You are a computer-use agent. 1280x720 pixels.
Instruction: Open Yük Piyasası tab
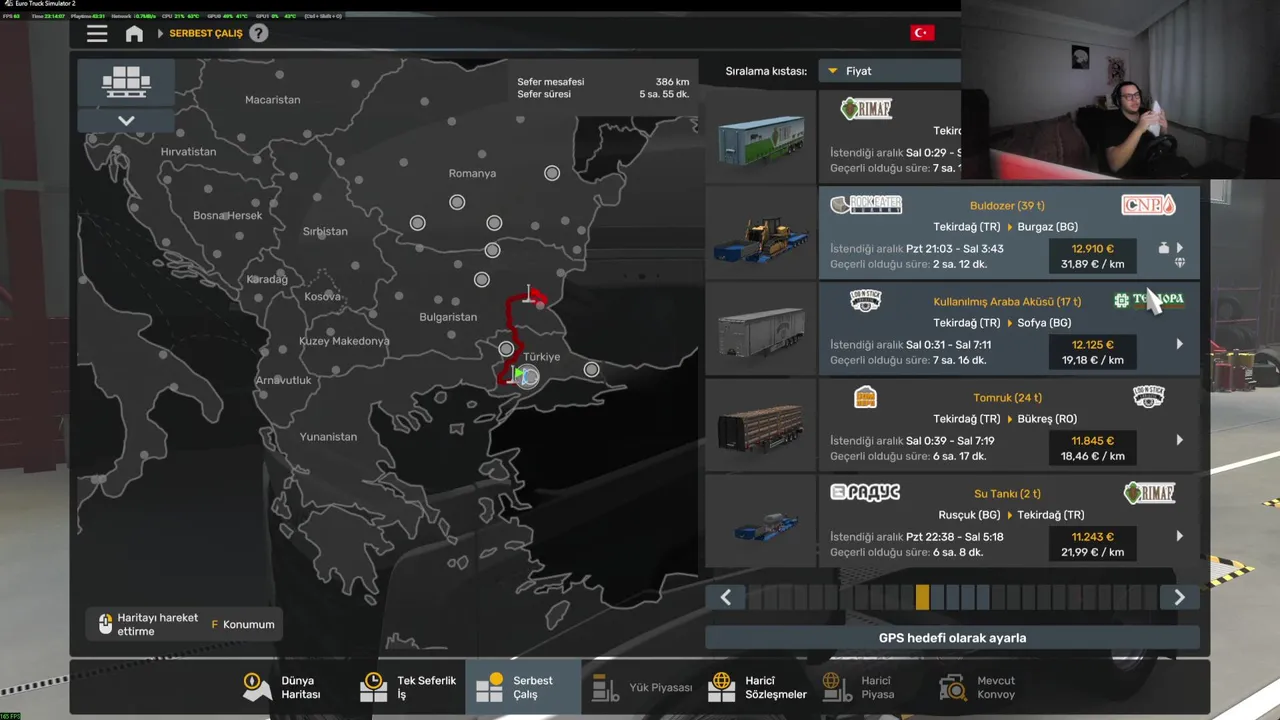pyautogui.click(x=642, y=687)
